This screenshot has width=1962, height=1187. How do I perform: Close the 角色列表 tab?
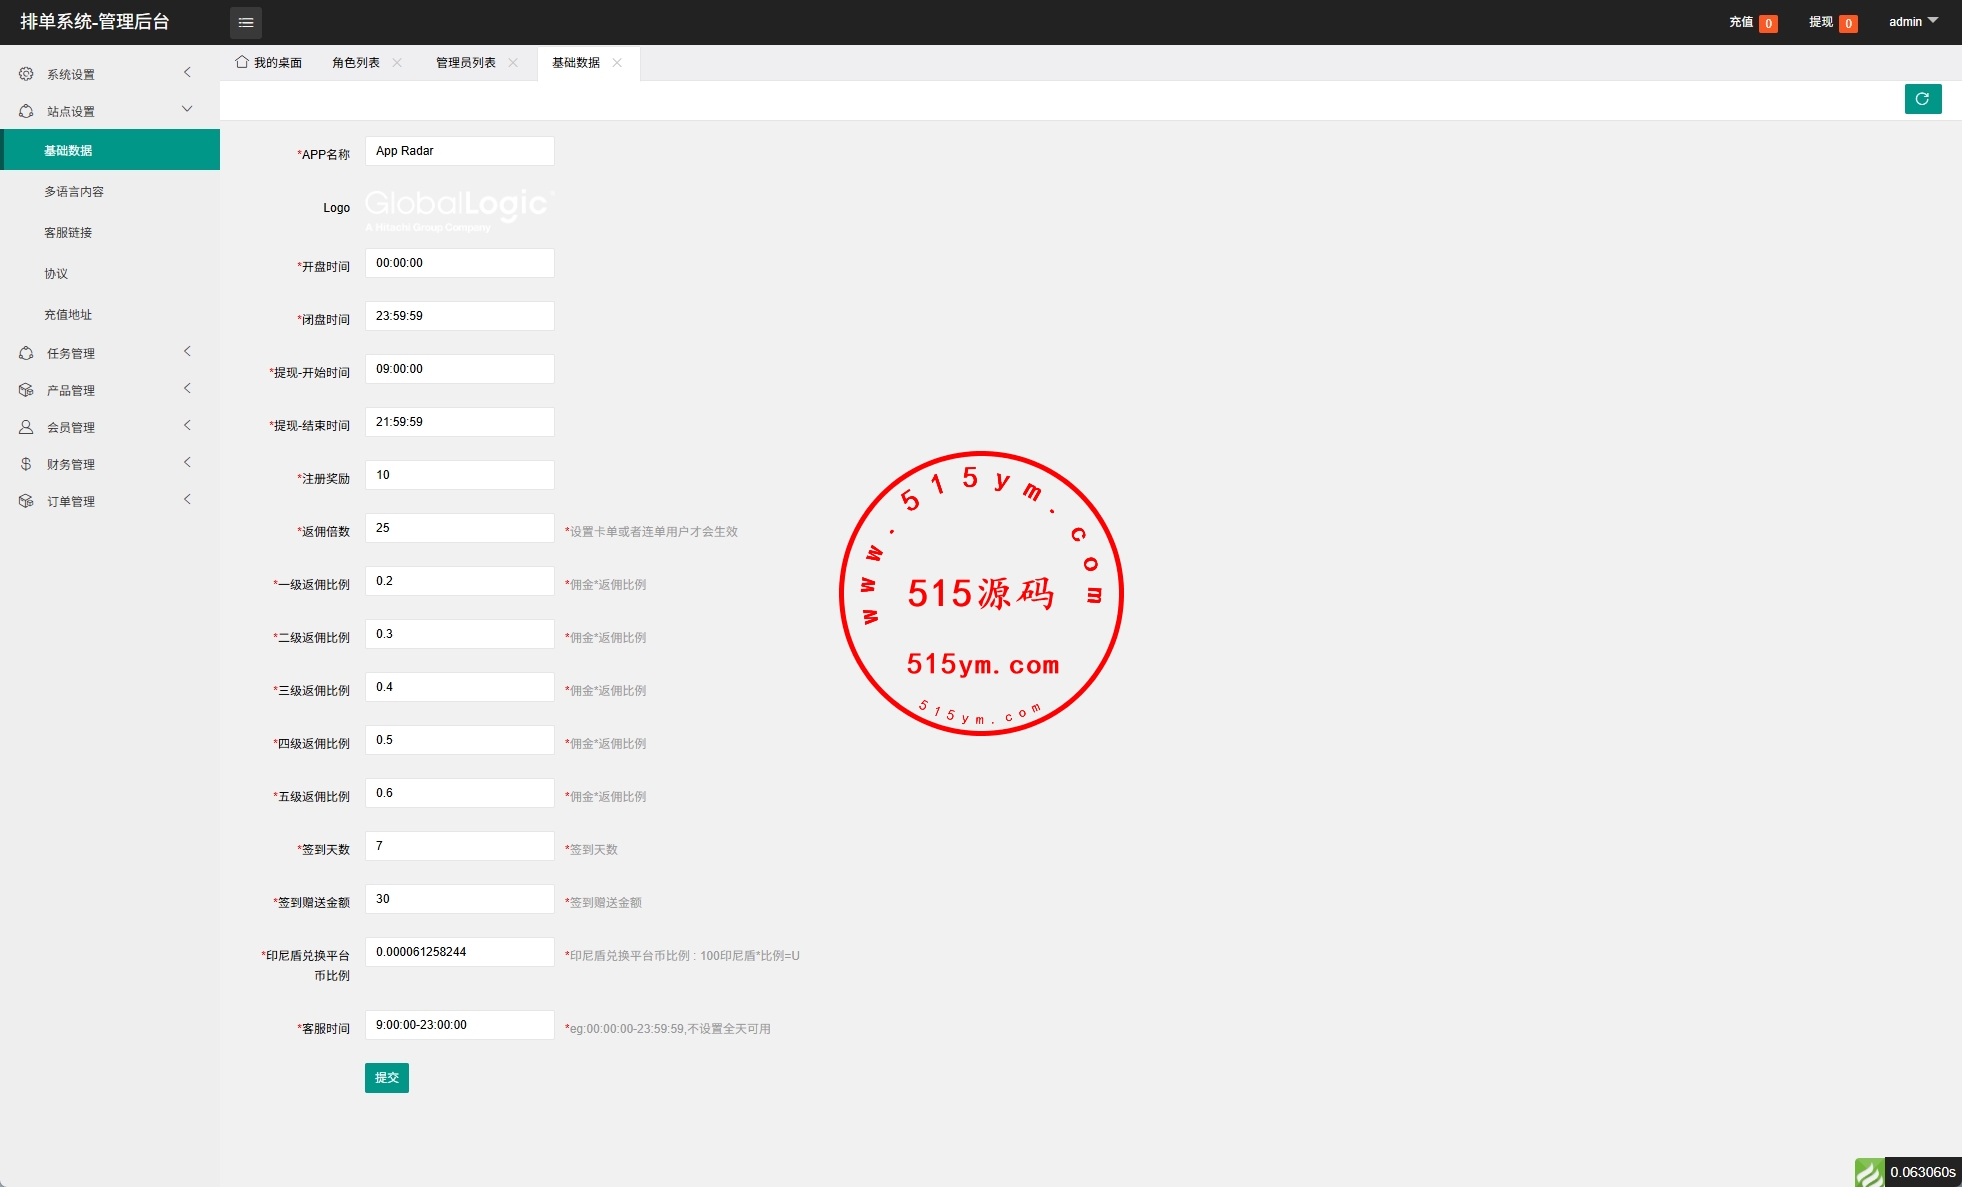click(x=398, y=62)
